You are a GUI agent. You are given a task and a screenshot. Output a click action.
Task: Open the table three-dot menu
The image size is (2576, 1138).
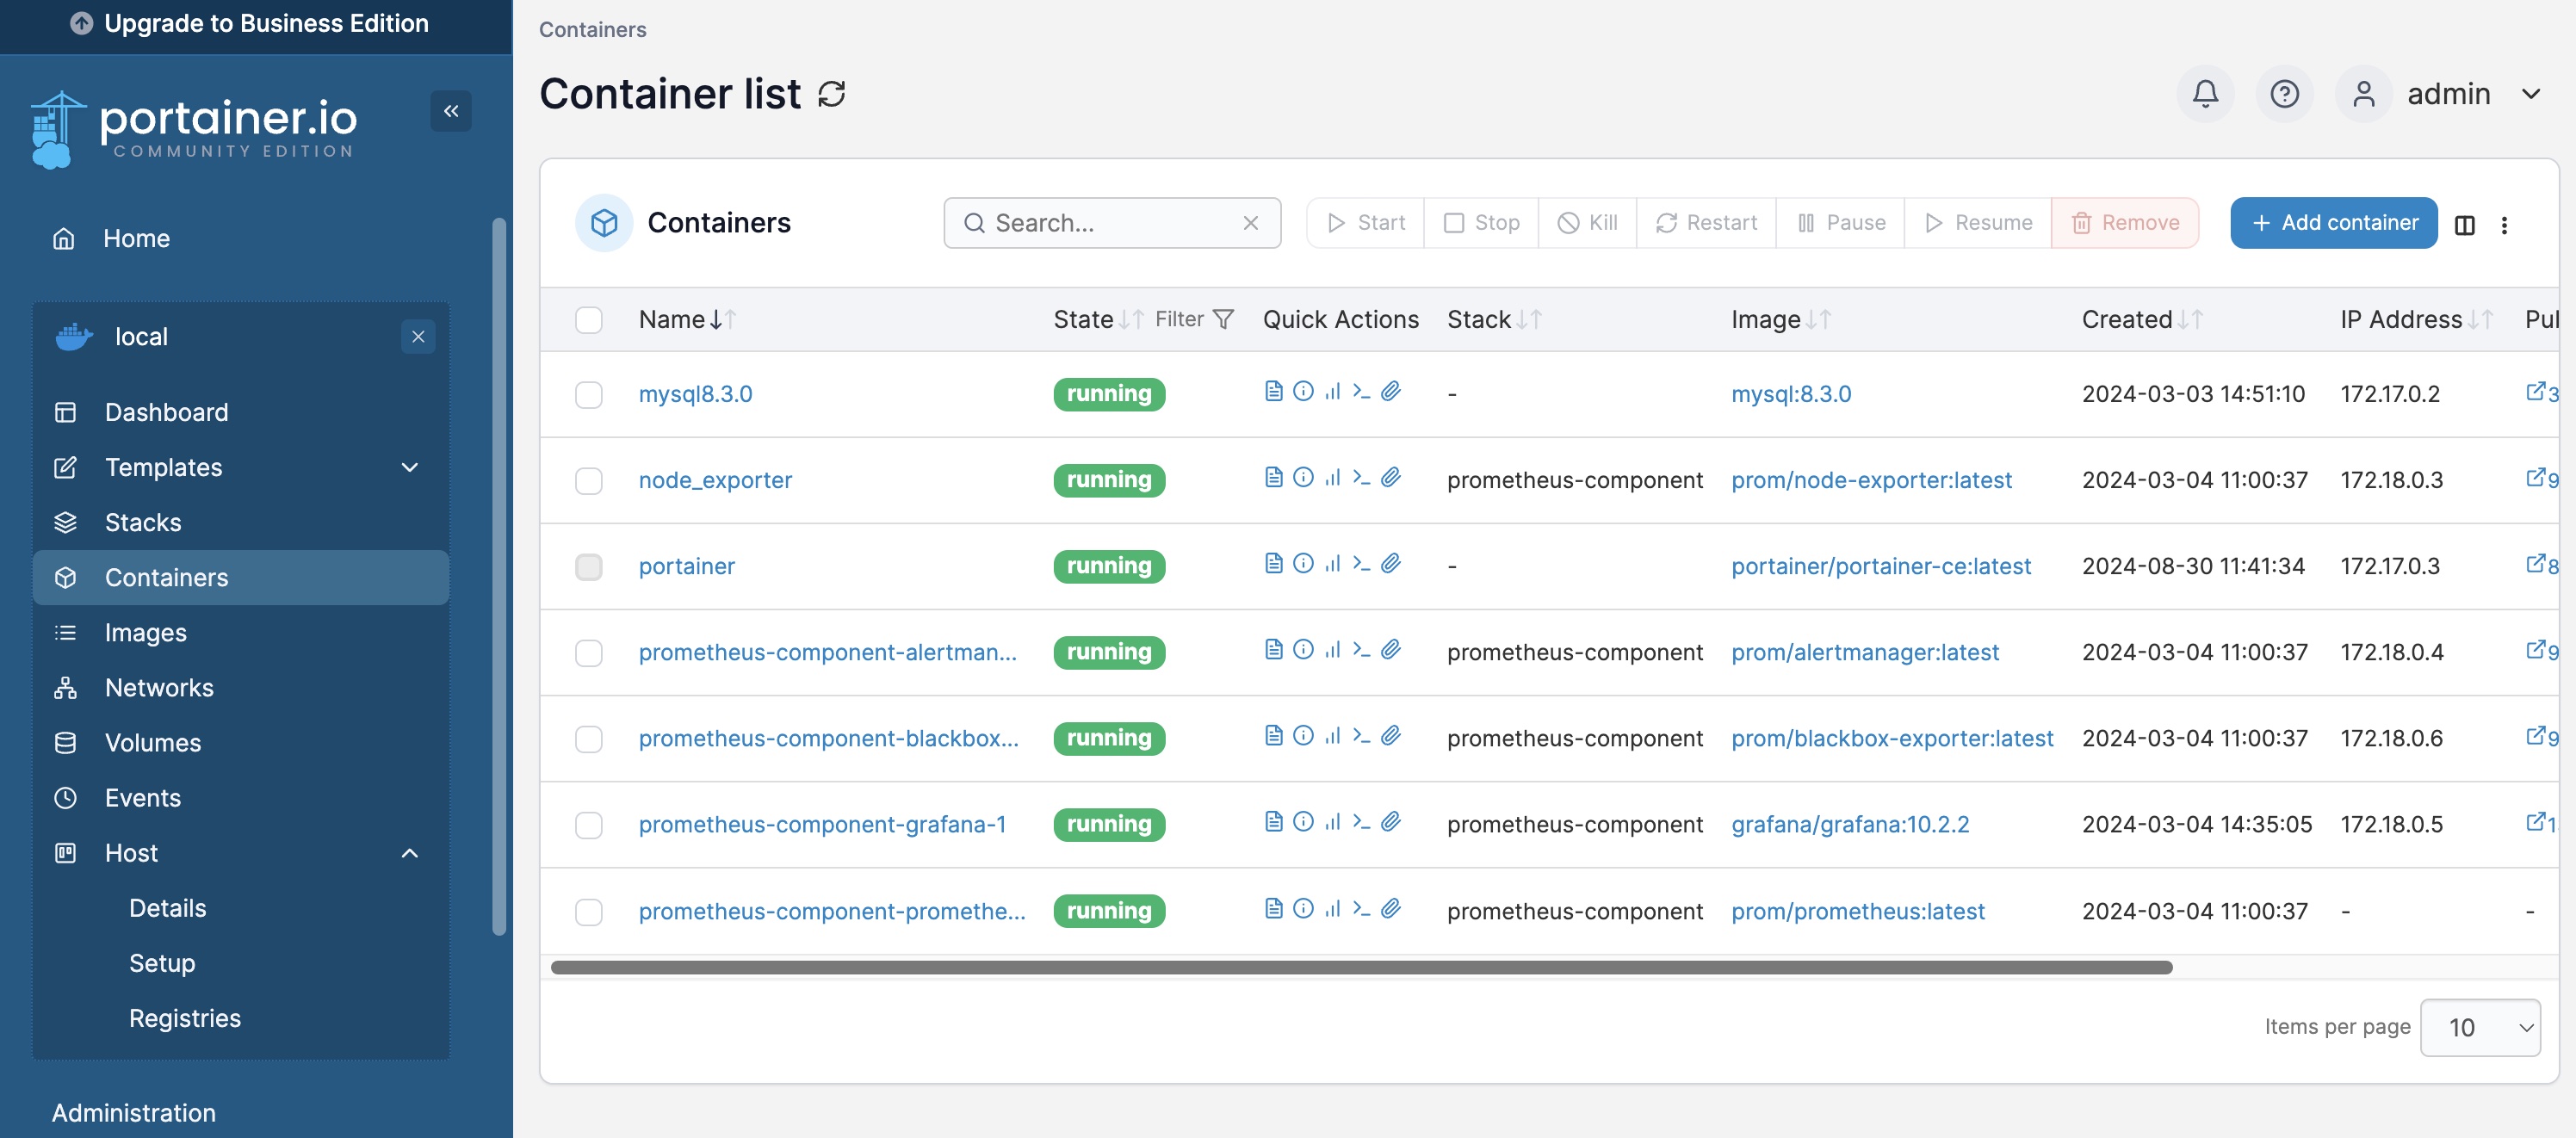click(x=2504, y=225)
